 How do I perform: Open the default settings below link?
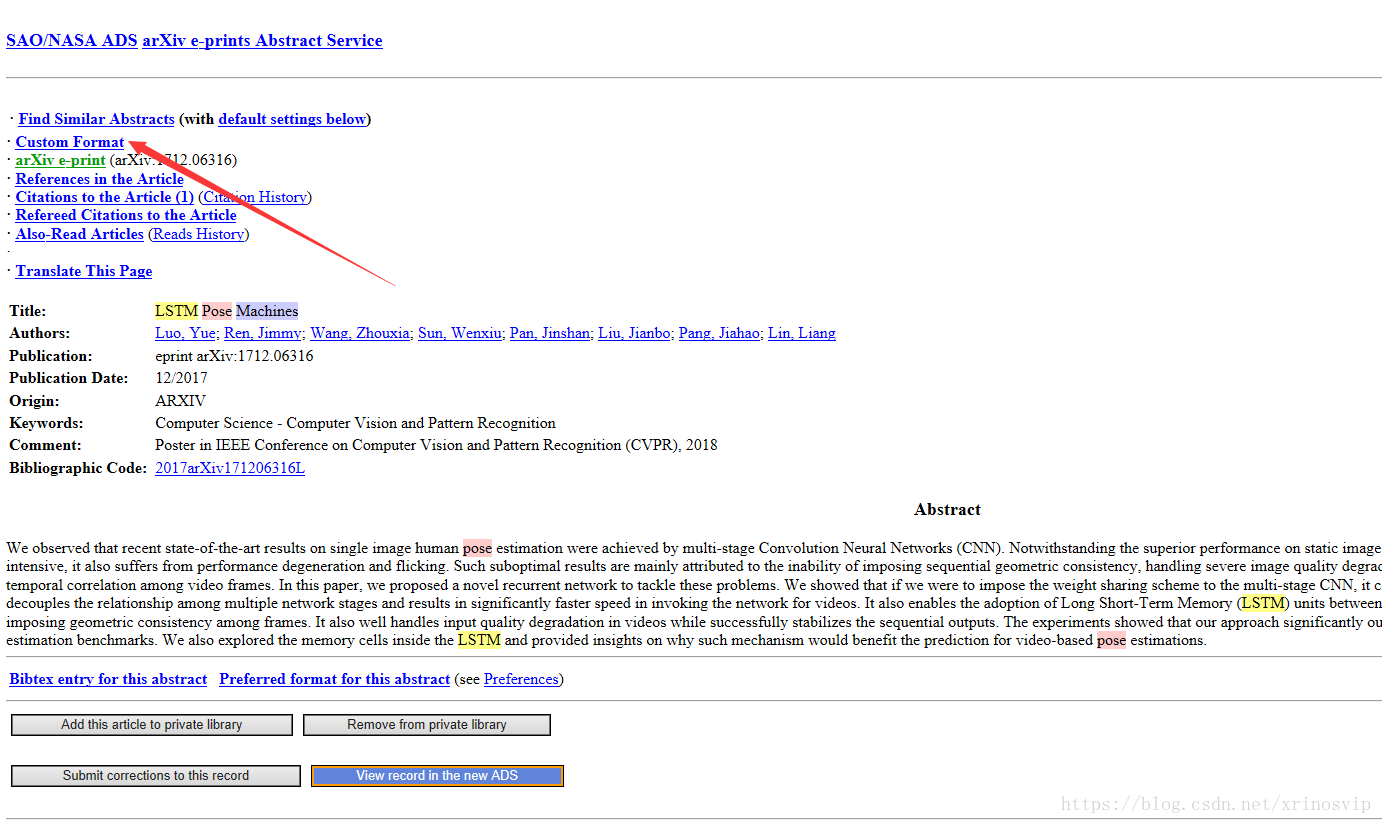point(292,119)
